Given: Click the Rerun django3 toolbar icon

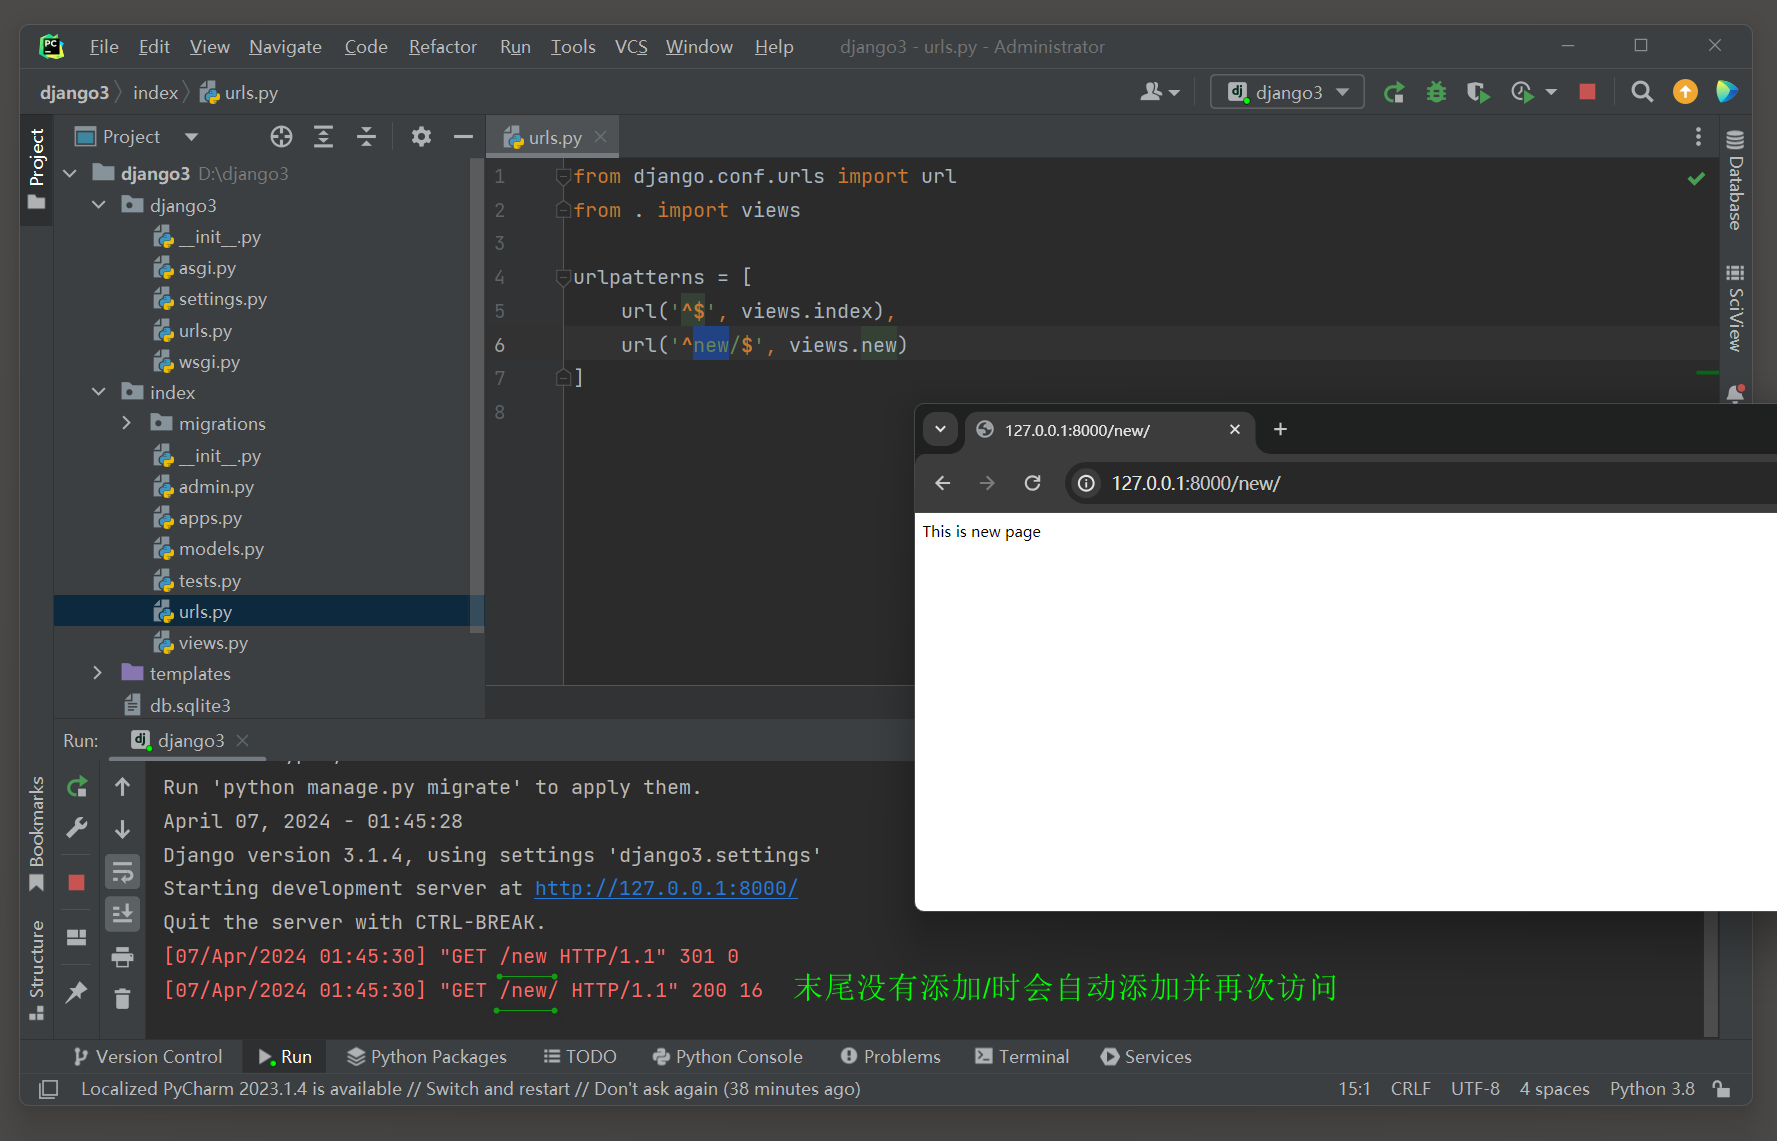Looking at the screenshot, I should pos(1394,92).
